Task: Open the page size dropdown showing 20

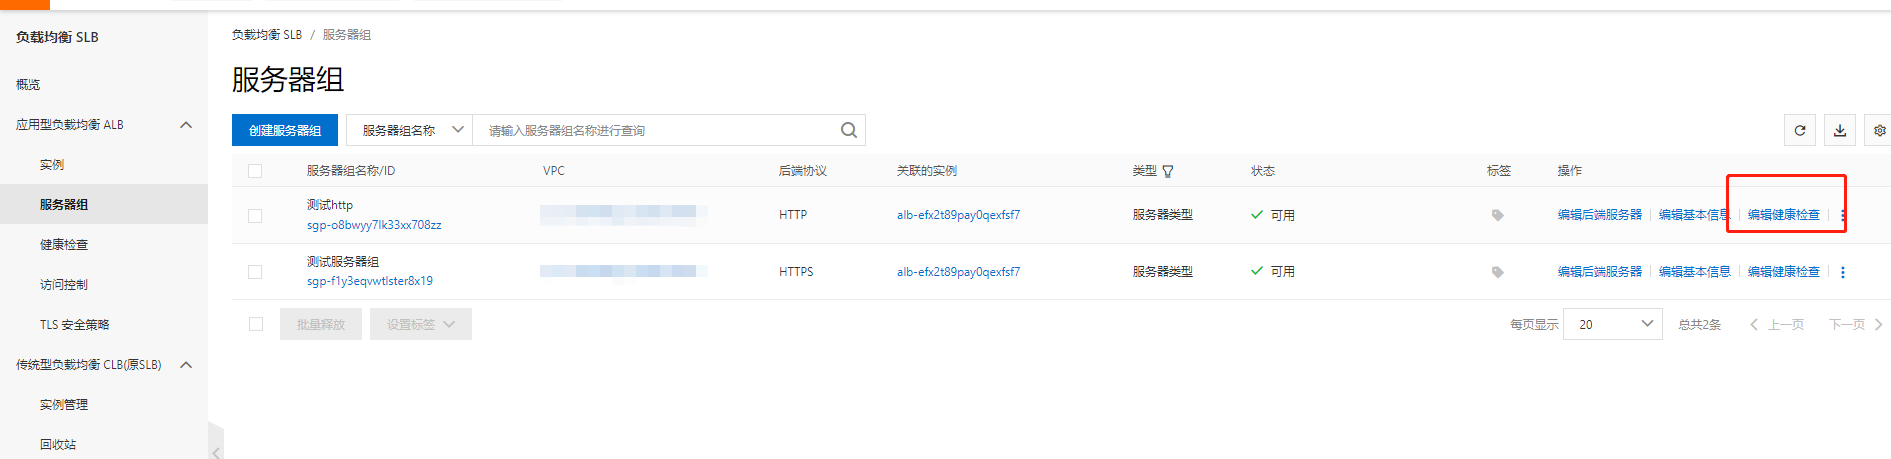Action: [x=1613, y=324]
